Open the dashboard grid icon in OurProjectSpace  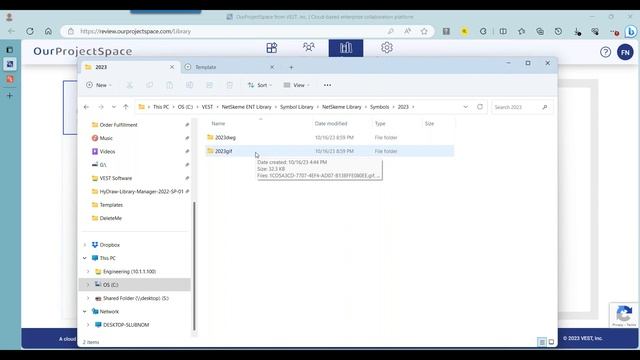(x=272, y=48)
